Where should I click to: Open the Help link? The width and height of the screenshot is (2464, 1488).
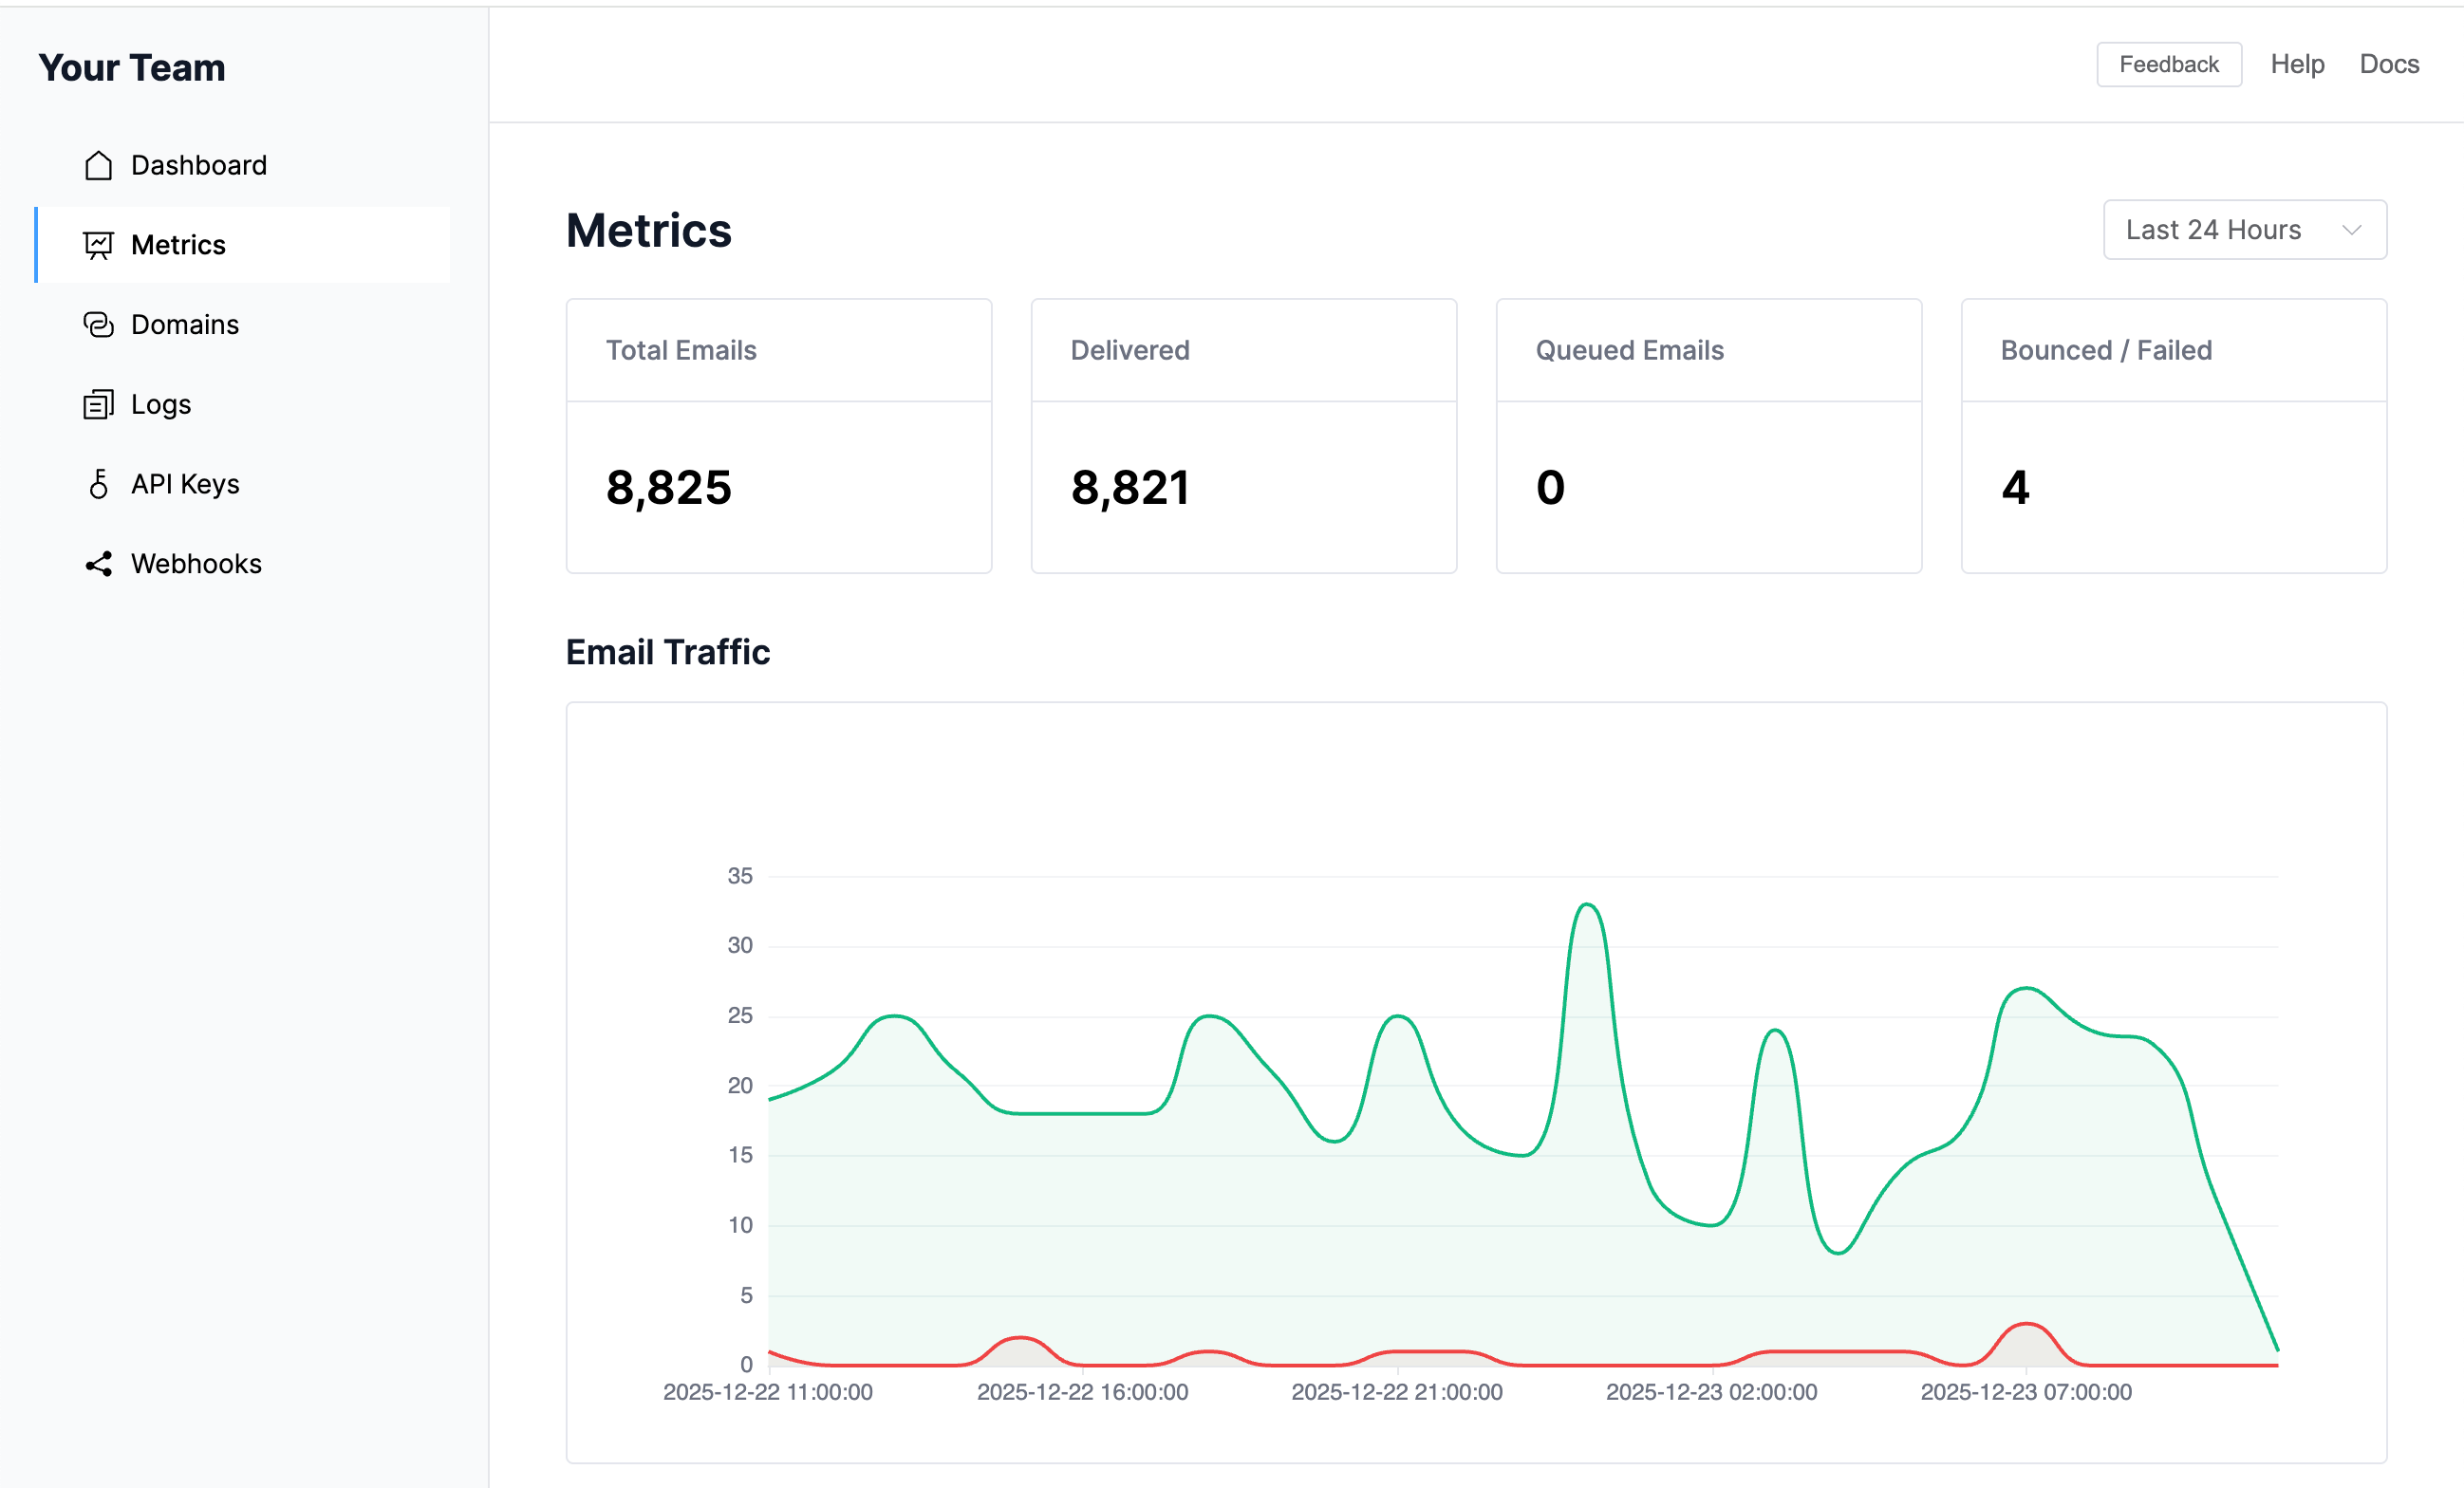[x=2296, y=64]
